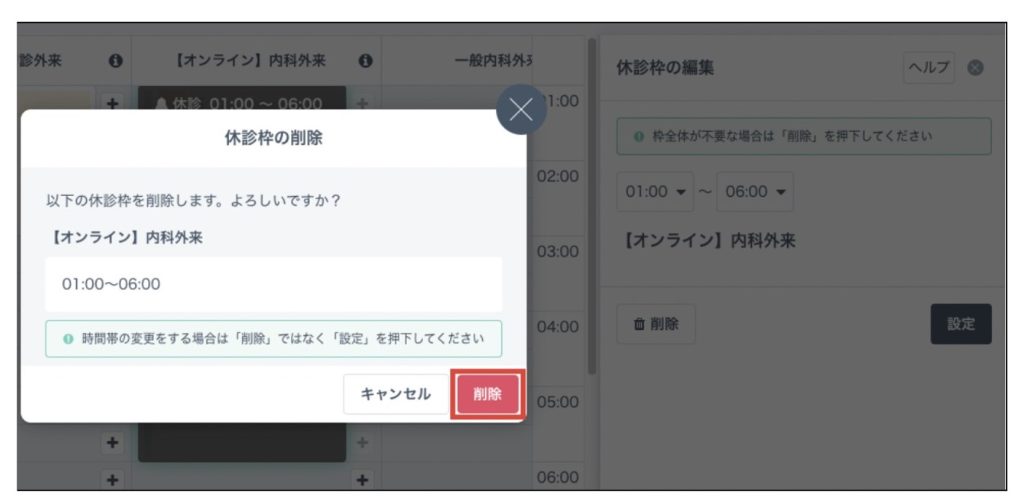The height and width of the screenshot is (497, 1024).
Task: Click the info icon next to 診外来 header
Action: 115,62
